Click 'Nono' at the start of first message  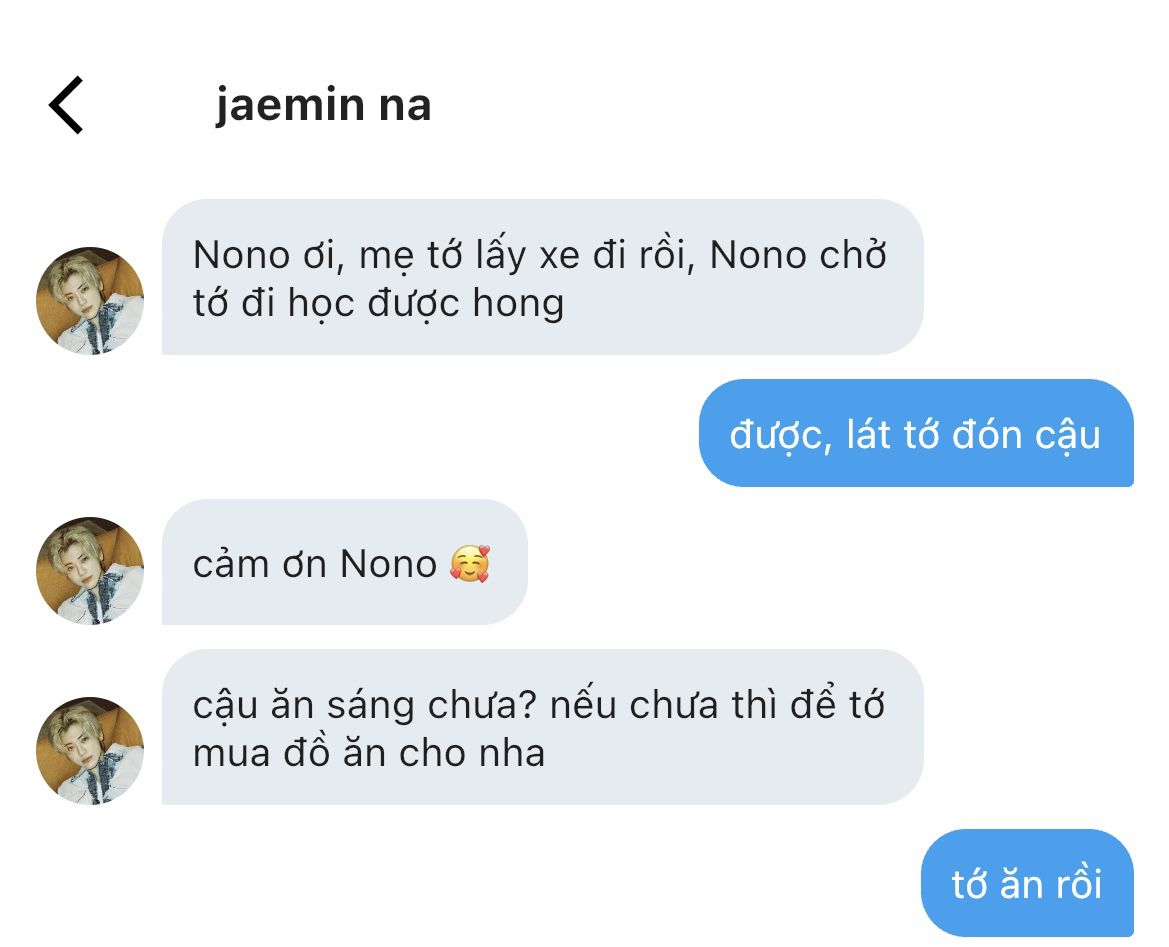[241, 256]
